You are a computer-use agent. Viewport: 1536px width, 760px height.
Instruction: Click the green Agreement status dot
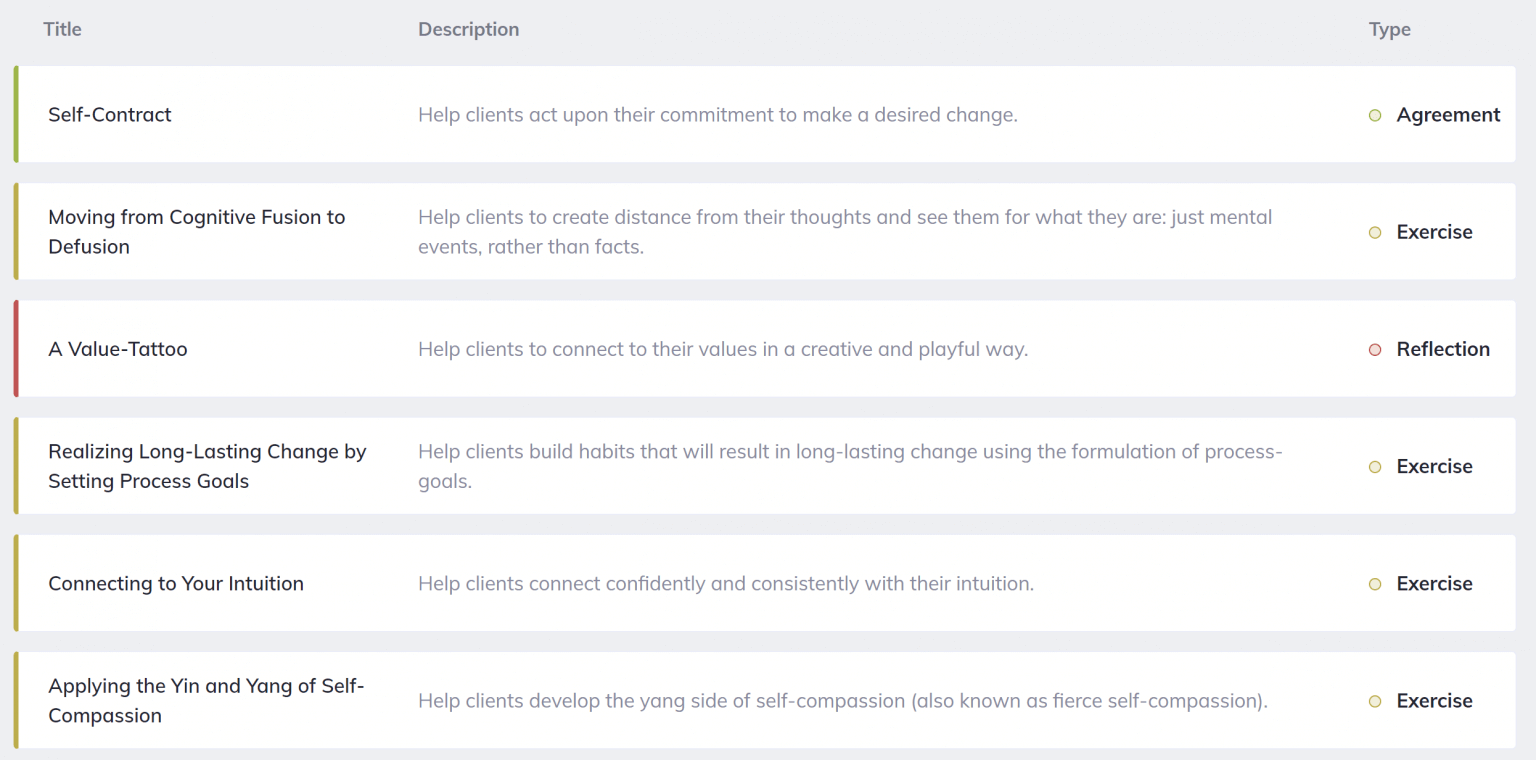click(x=1374, y=115)
